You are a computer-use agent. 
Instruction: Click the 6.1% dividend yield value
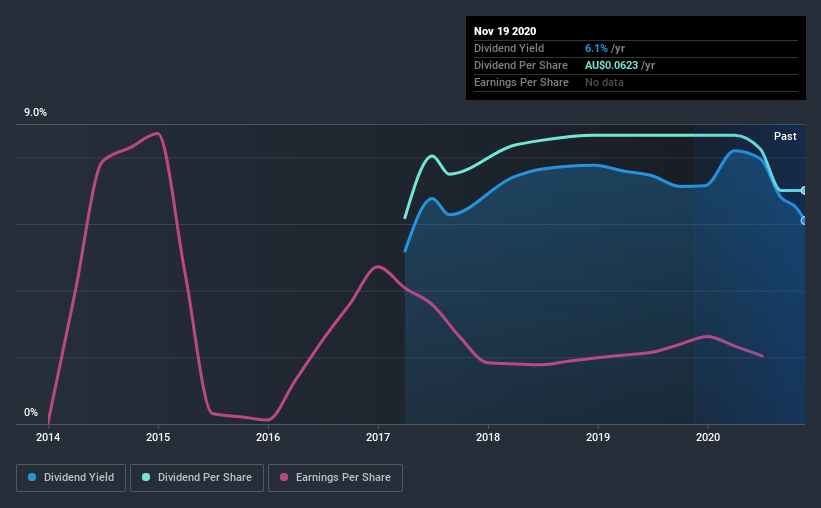596,48
